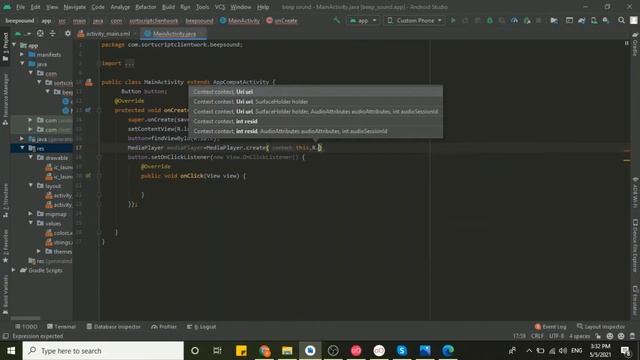Click the Debug app bug icon

point(490,20)
